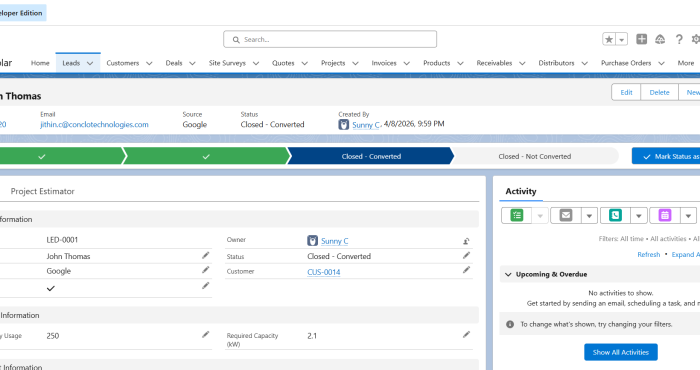Open the Customers tab
Viewport: 700px width, 370px height.
click(123, 63)
